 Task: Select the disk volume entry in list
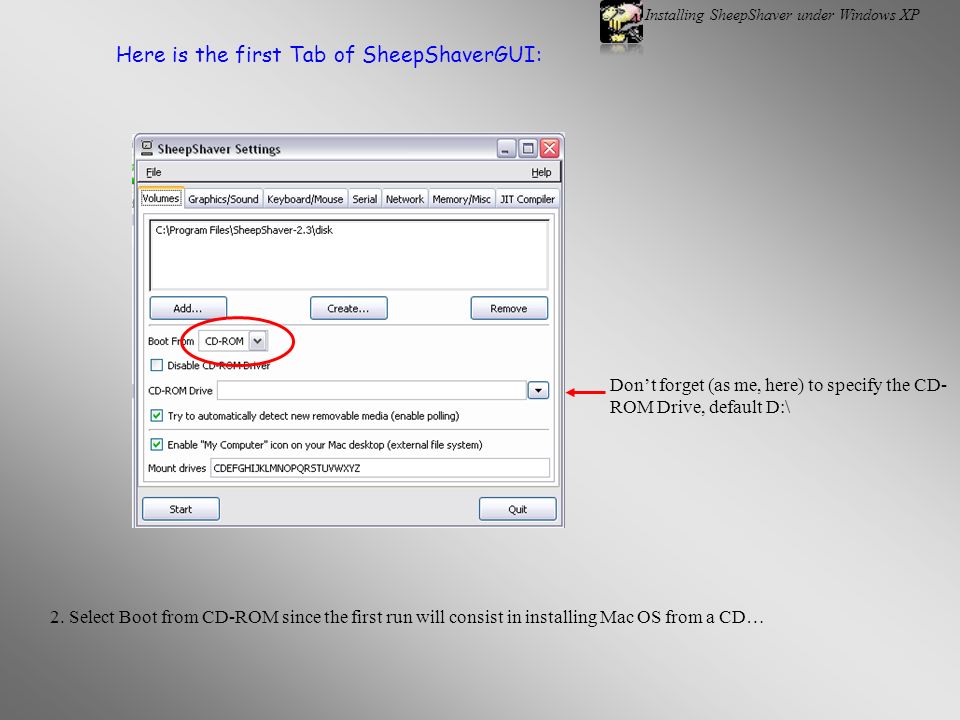pos(244,230)
